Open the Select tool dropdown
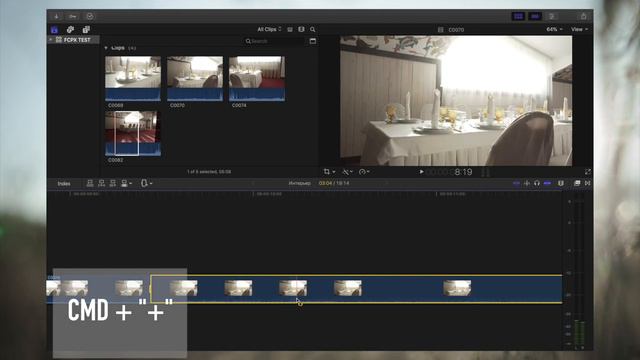This screenshot has height=360, width=640. pos(146,183)
